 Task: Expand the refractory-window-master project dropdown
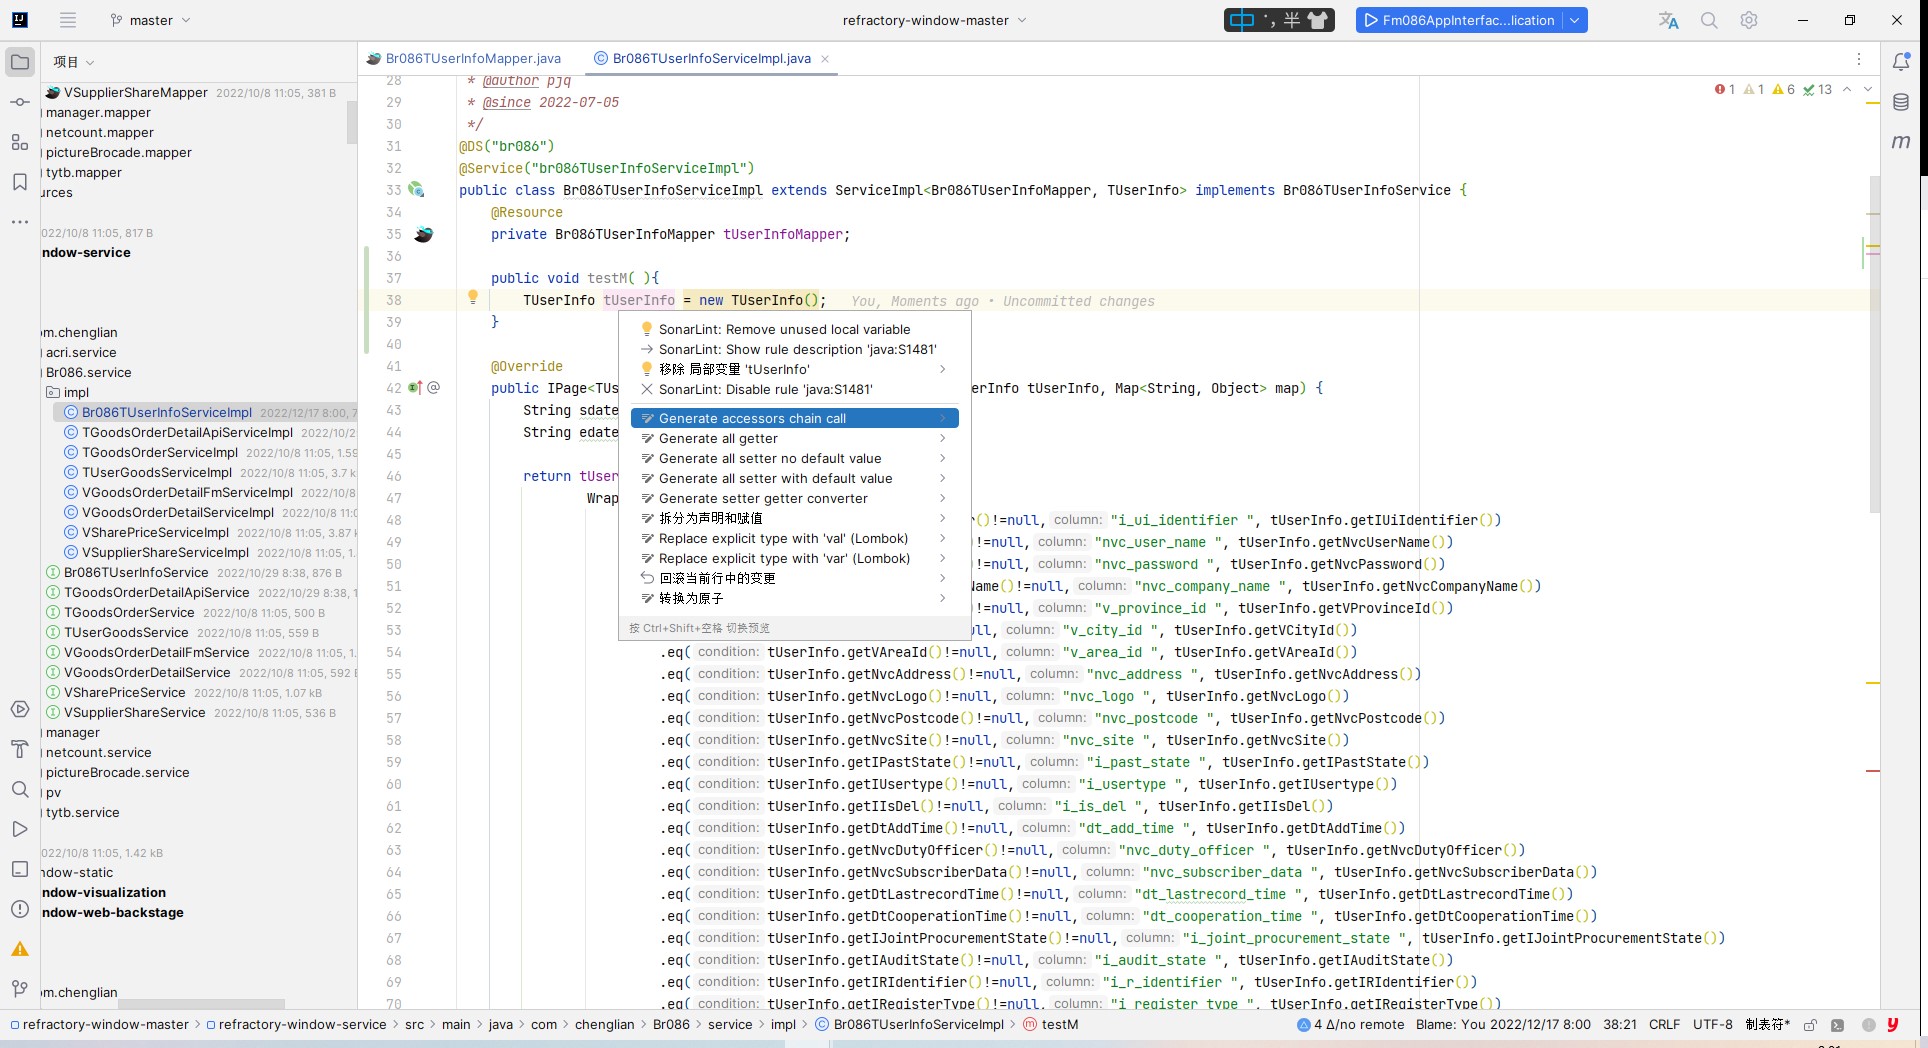pos(934,20)
